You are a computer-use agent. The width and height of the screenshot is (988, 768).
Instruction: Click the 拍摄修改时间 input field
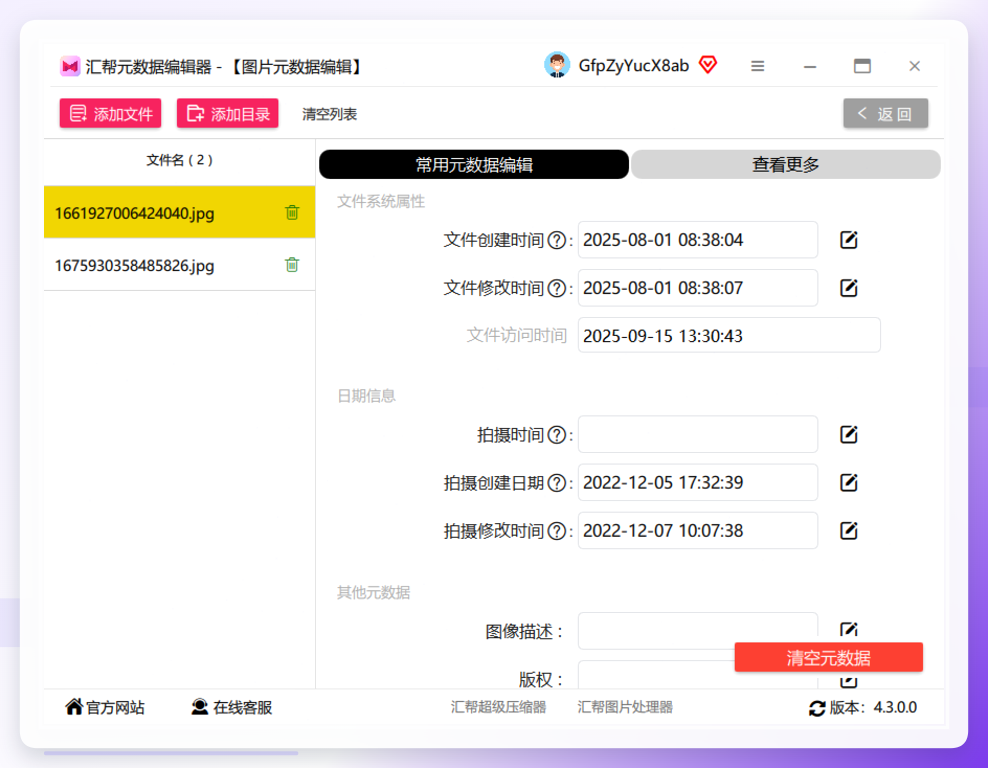698,530
